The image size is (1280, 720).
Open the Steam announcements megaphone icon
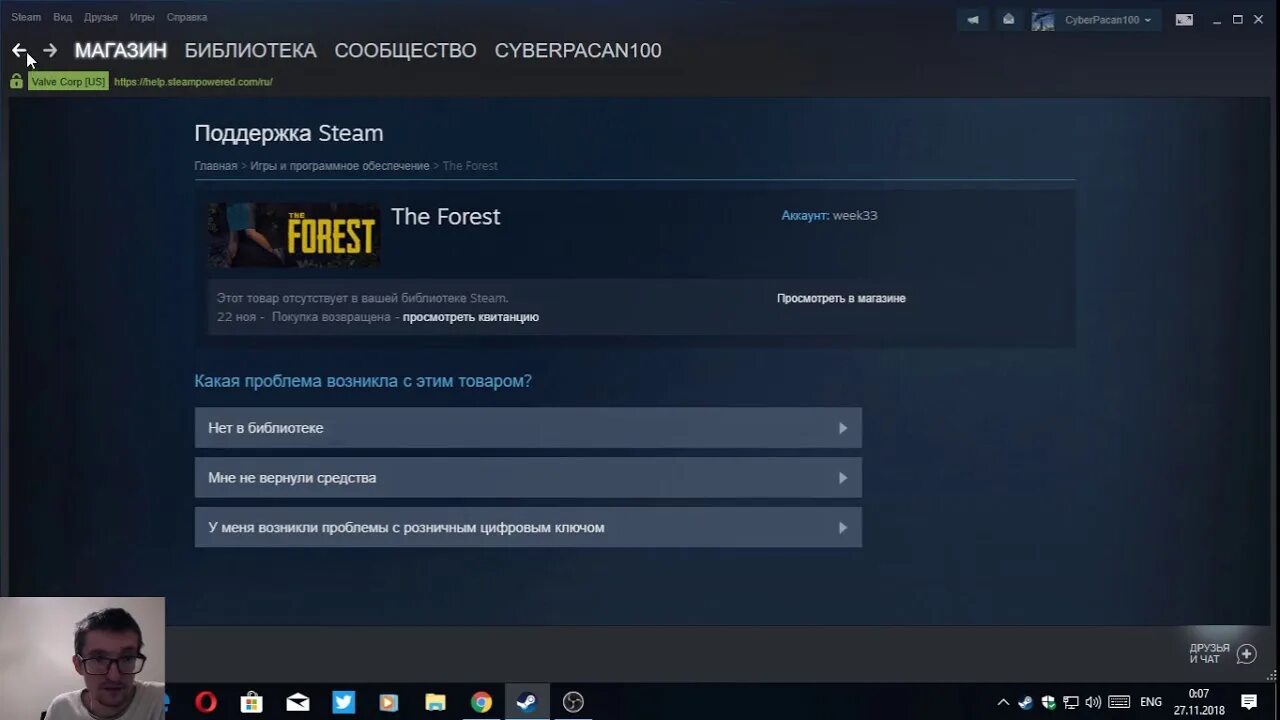(x=973, y=19)
